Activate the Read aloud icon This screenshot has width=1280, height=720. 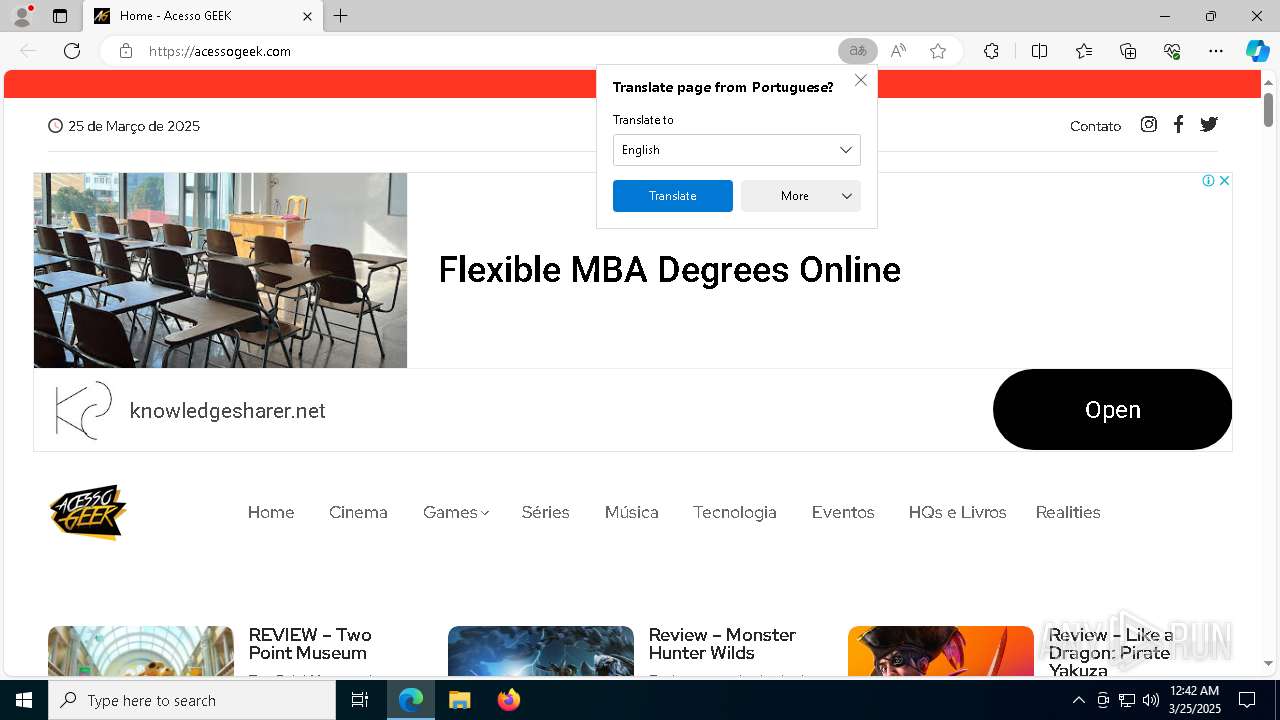pyautogui.click(x=898, y=51)
